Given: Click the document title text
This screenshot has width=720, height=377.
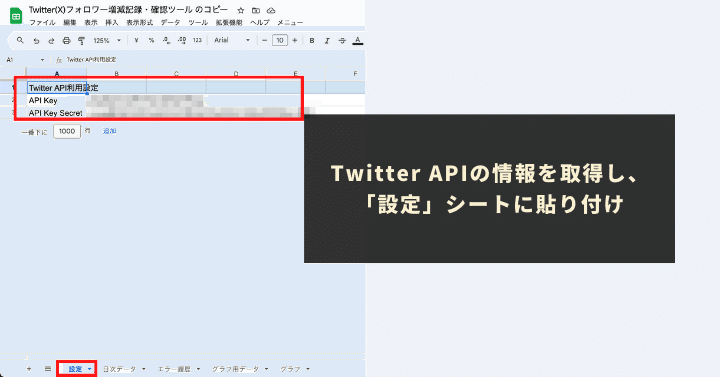Looking at the screenshot, I should pos(128,10).
